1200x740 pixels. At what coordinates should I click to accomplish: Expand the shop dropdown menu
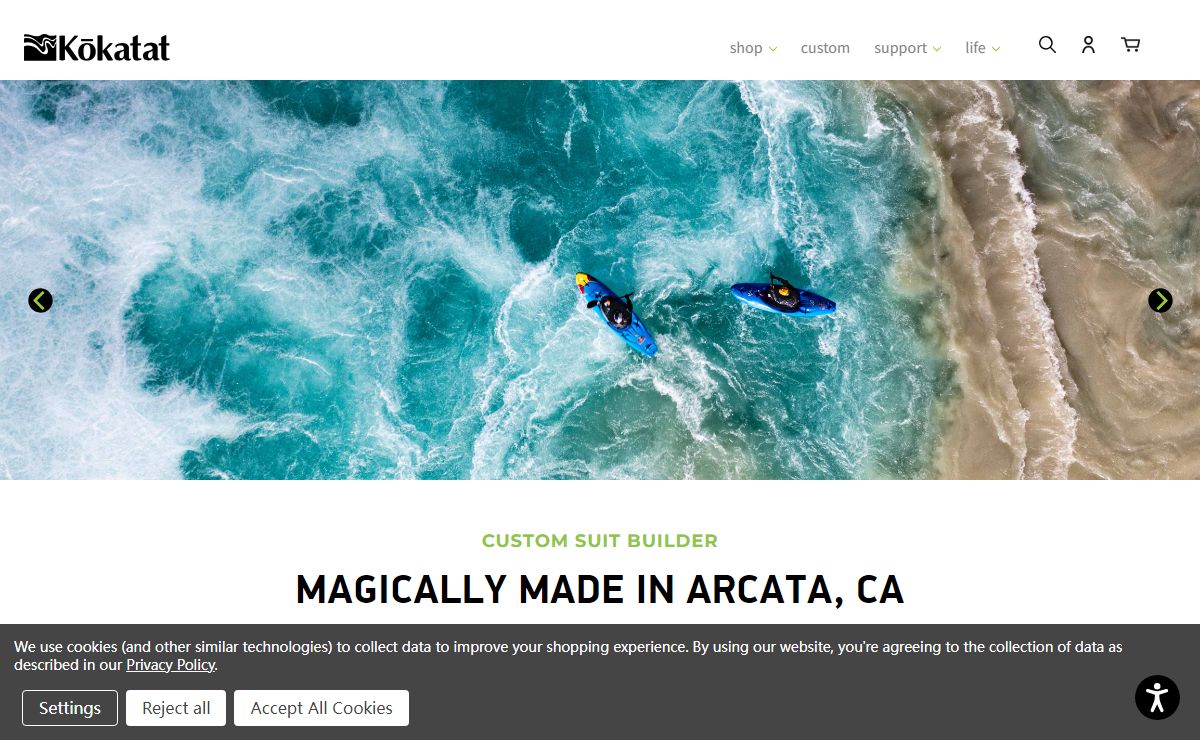[x=753, y=48]
